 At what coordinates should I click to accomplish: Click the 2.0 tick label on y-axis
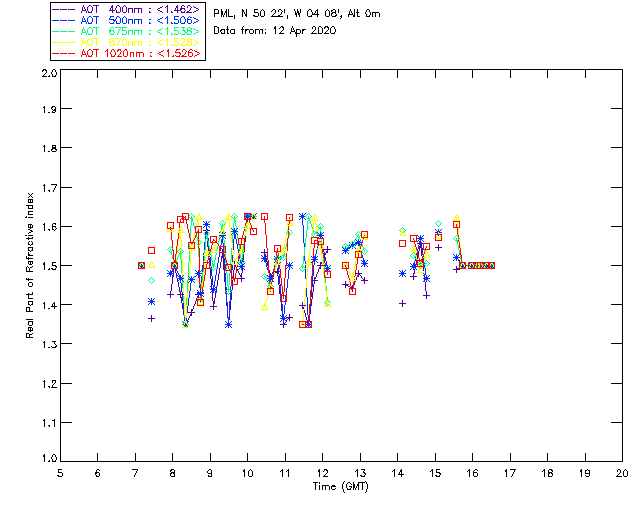click(x=48, y=75)
